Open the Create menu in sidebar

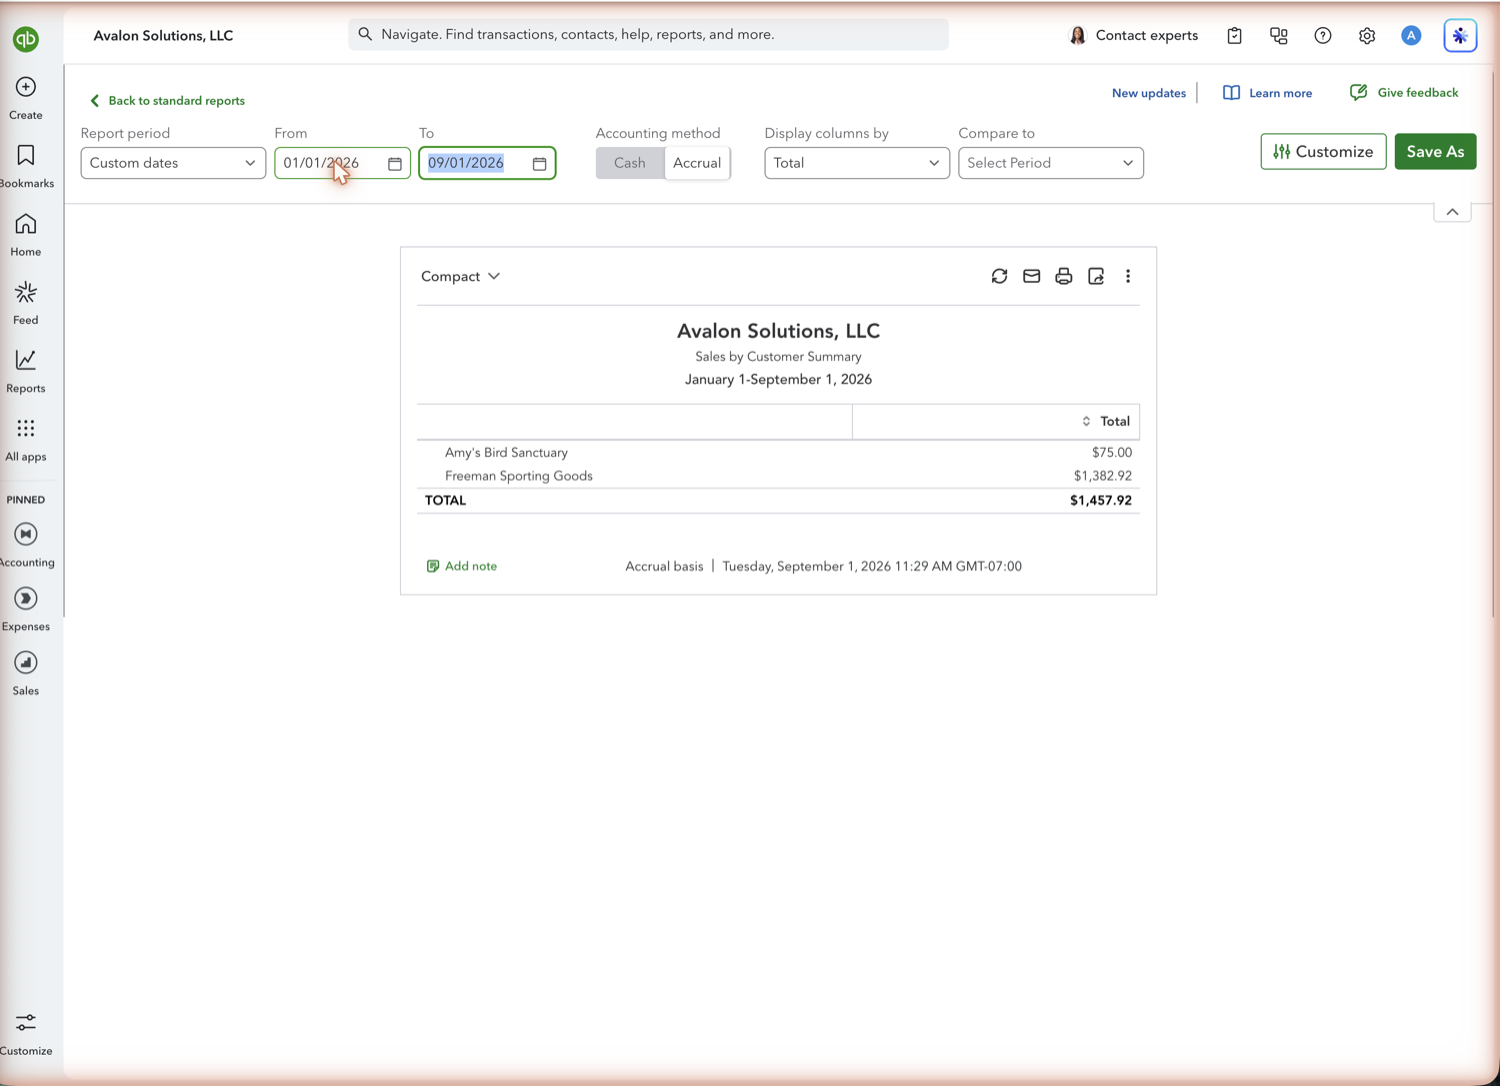click(26, 98)
